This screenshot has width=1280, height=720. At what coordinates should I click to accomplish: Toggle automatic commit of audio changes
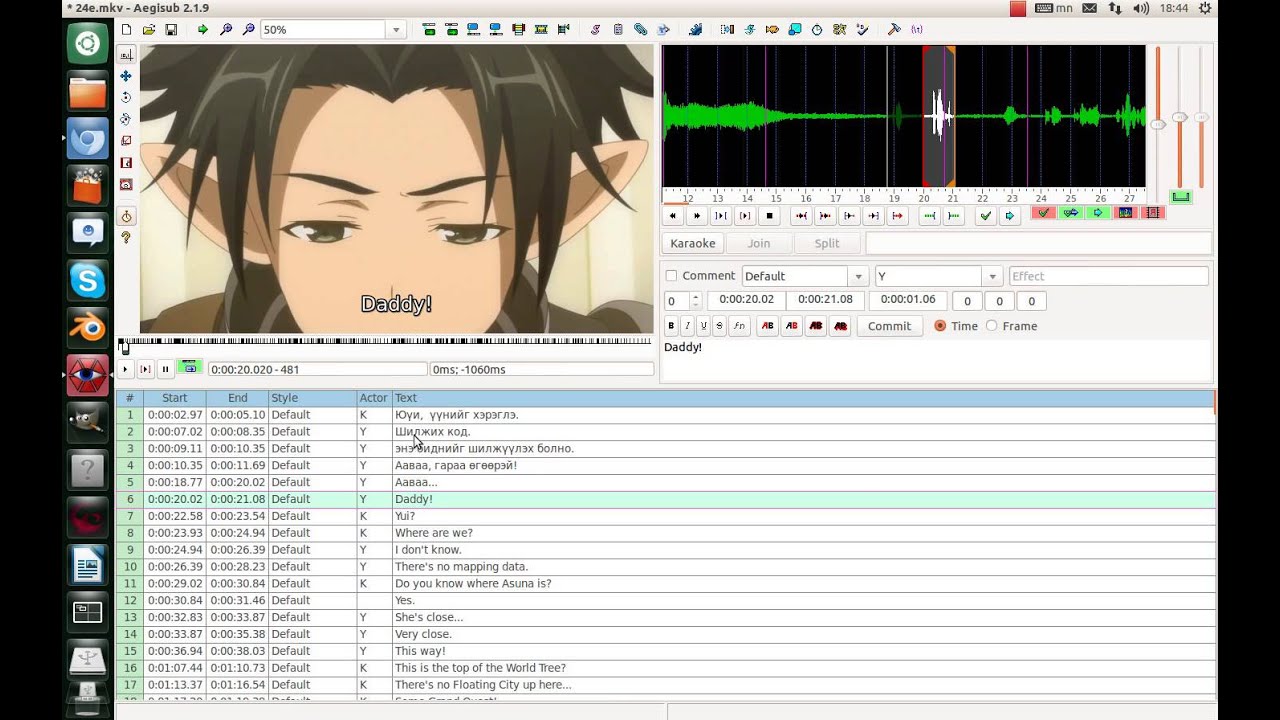pos(1044,213)
